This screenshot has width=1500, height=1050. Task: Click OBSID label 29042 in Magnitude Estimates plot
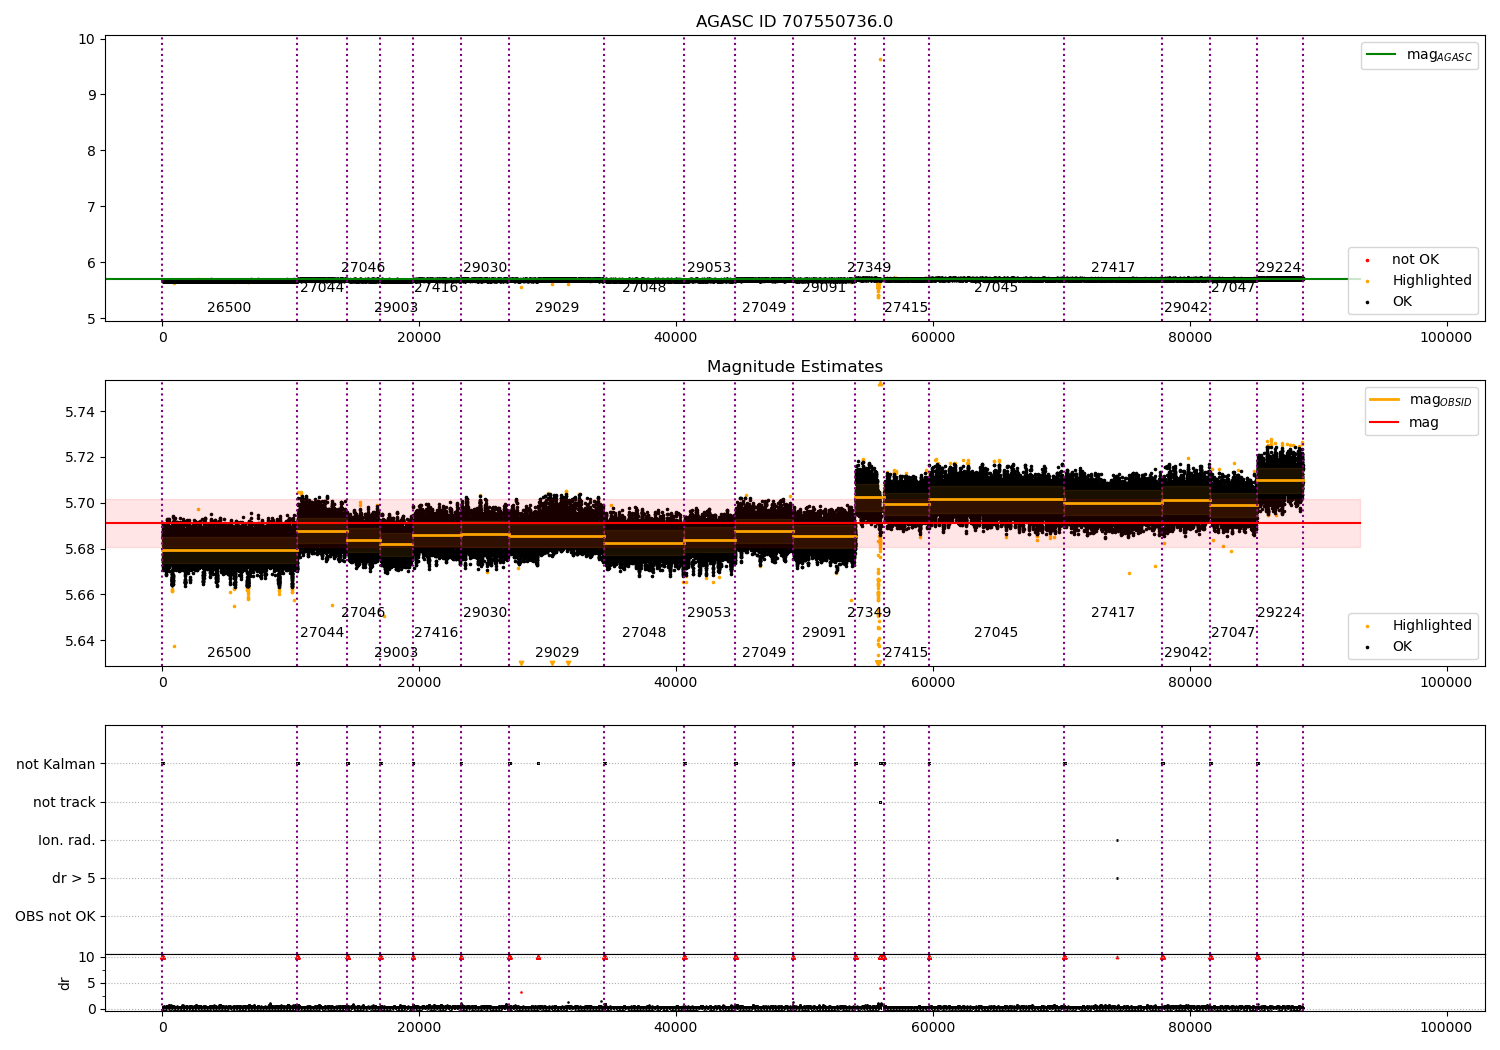[x=1186, y=652]
